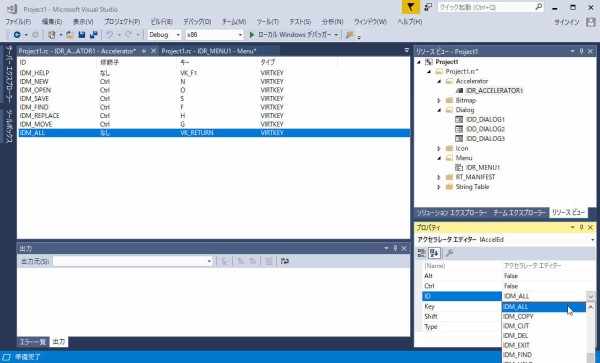Viewport: 600px width, 363px height.
Task: Click the toggle word wrap icon in output
Action: click(x=284, y=261)
